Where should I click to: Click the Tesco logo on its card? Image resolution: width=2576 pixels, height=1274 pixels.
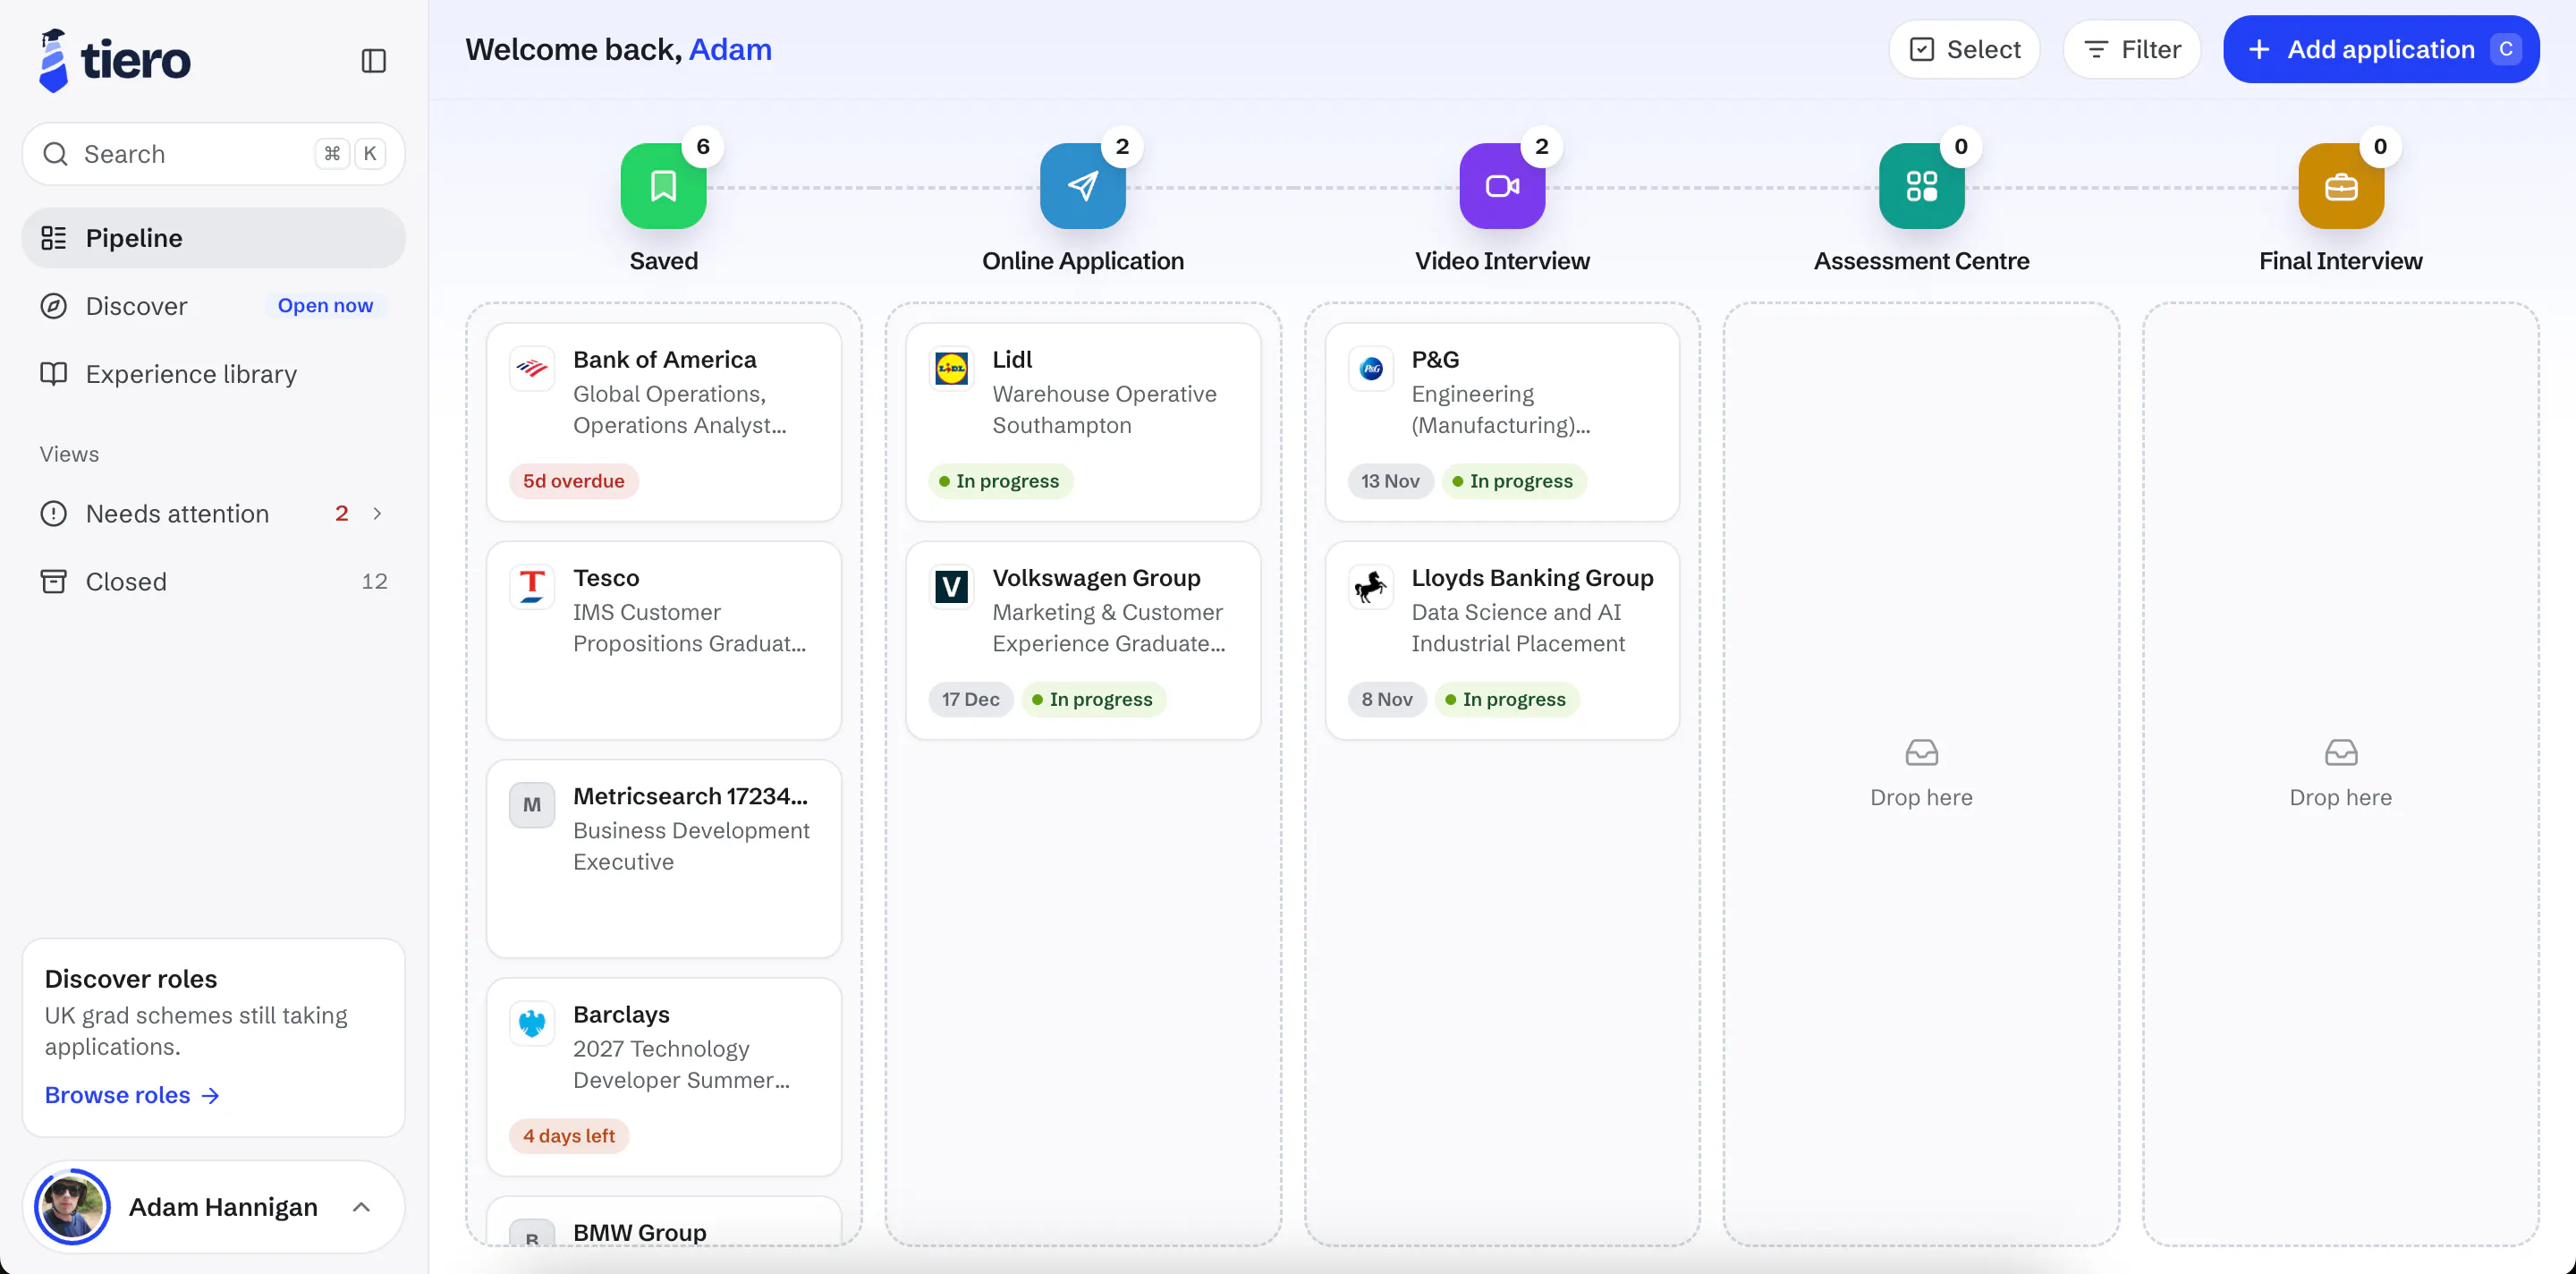(532, 587)
